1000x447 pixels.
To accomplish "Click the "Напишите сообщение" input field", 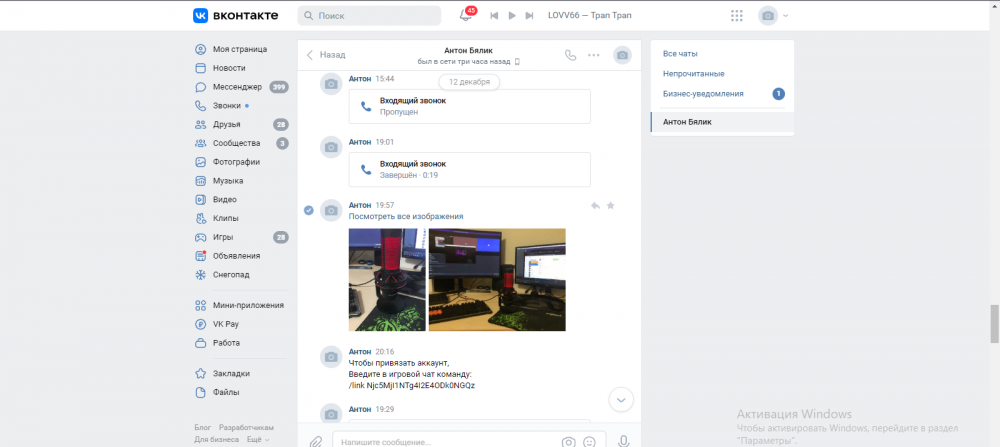I will (446, 441).
